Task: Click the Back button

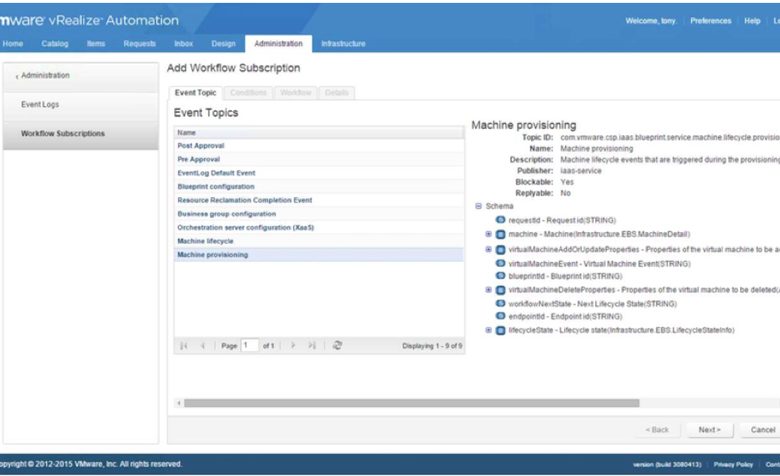Action: 657,430
